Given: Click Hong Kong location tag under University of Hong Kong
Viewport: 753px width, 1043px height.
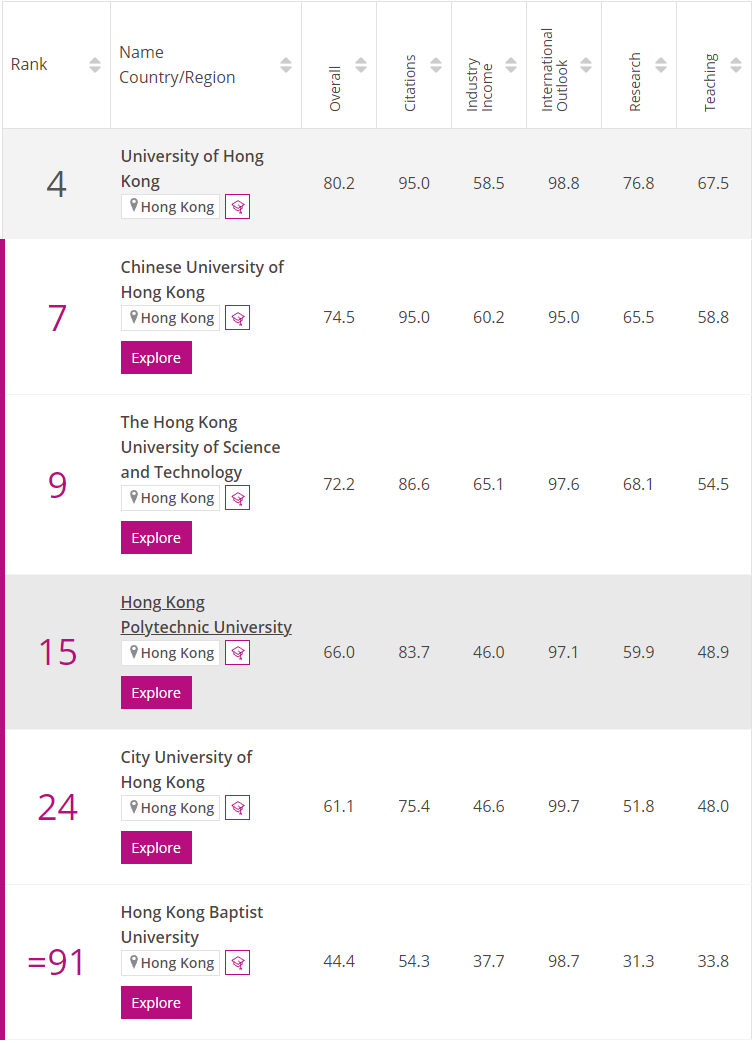Looking at the screenshot, I should pyautogui.click(x=170, y=207).
